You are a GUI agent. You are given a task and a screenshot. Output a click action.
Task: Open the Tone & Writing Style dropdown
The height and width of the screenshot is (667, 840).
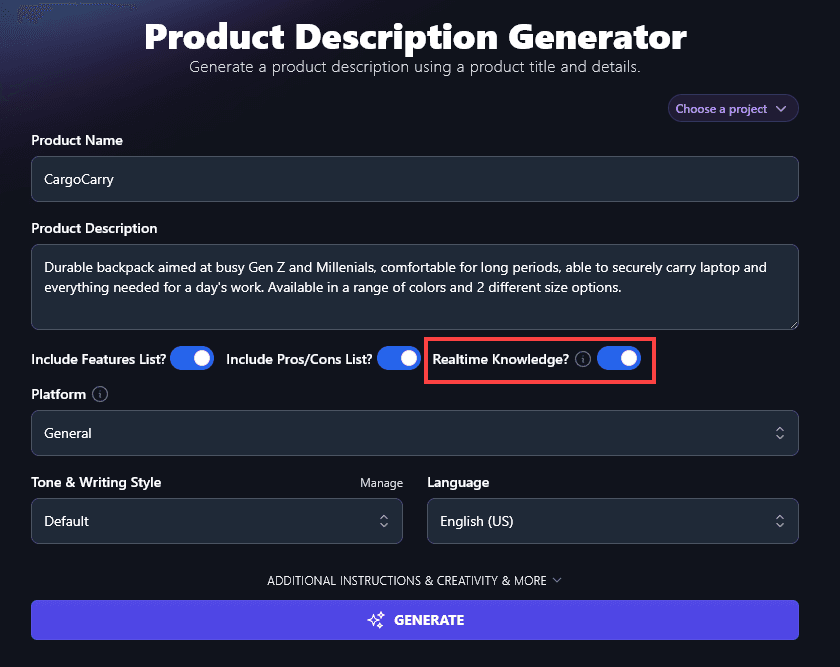coord(217,521)
